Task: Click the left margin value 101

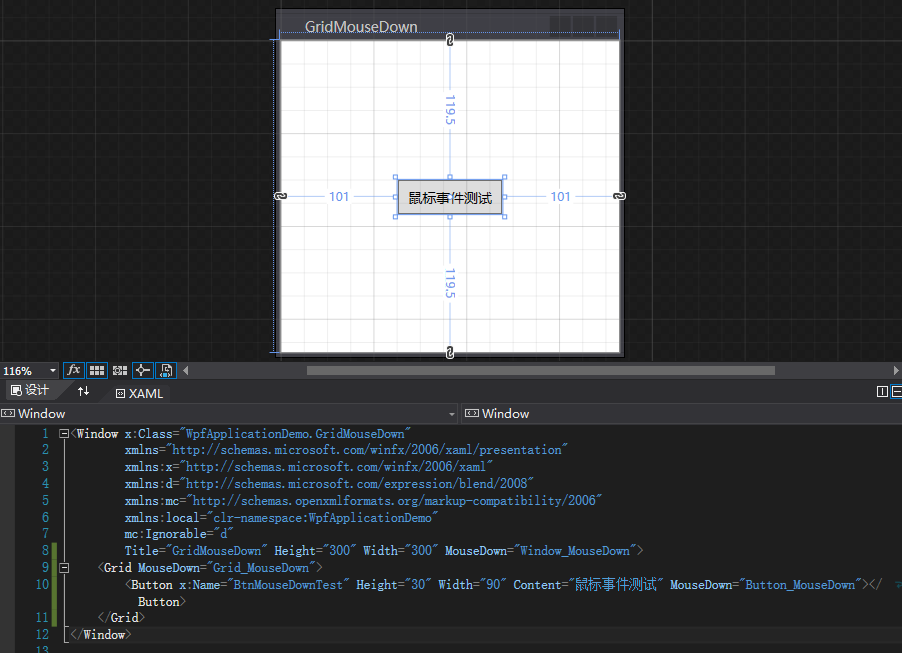Action: pyautogui.click(x=339, y=197)
